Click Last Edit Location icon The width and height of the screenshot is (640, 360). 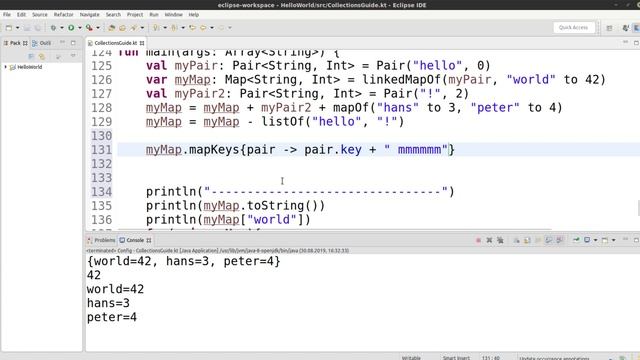pyautogui.click(x=192, y=28)
